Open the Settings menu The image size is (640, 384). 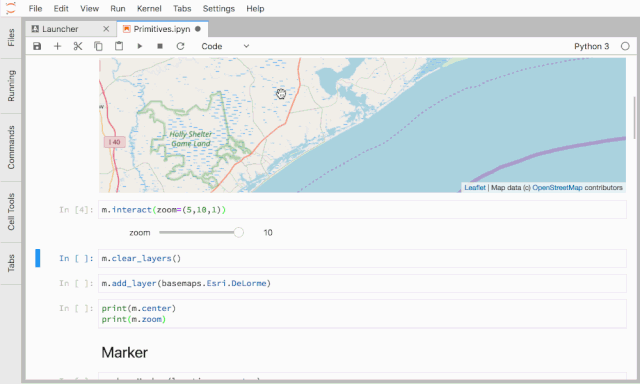pos(219,9)
